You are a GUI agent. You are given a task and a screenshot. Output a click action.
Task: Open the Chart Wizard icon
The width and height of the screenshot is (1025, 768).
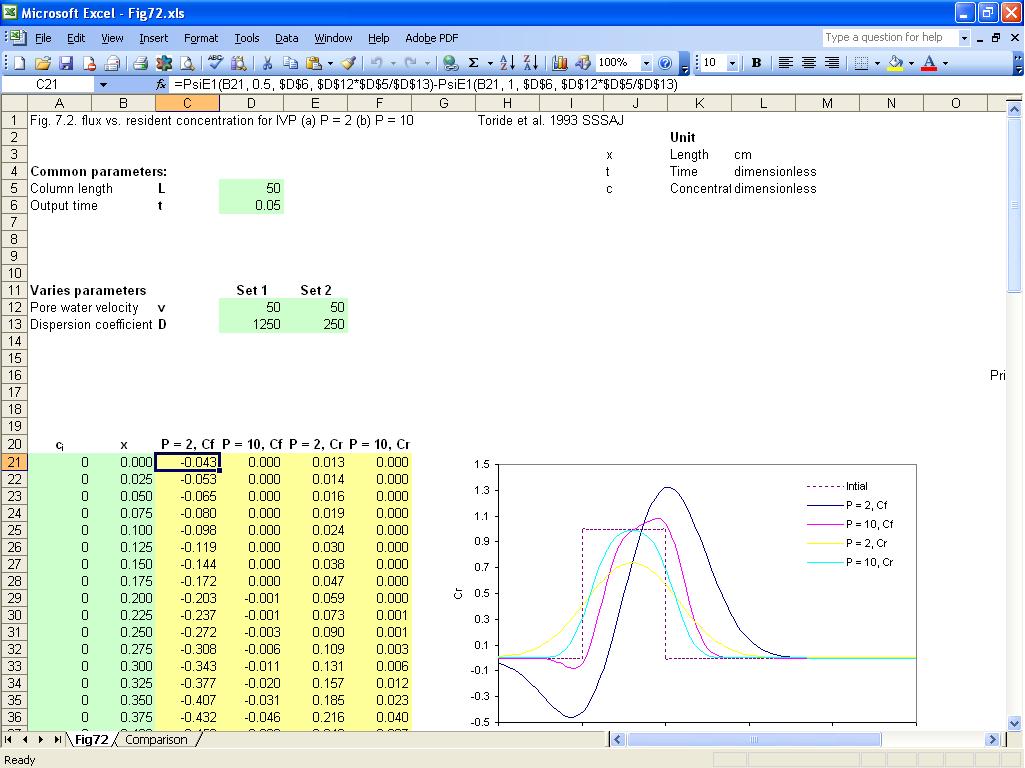(559, 64)
